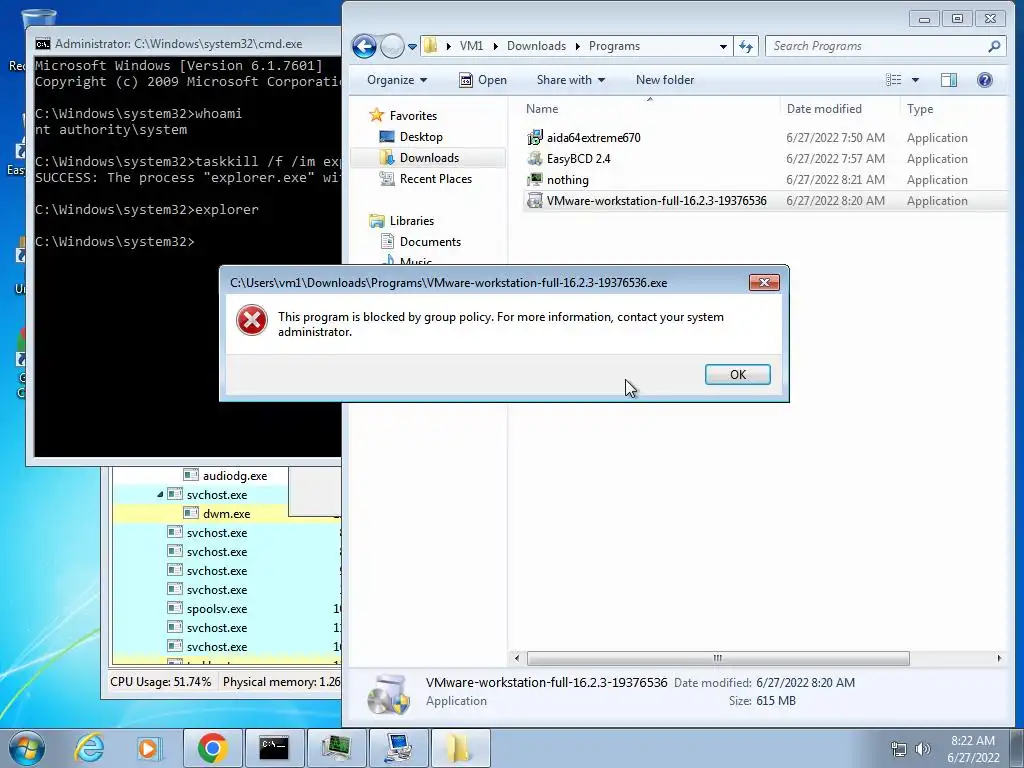Viewport: 1024px width, 768px height.
Task: Expand the address bar history dropdown
Action: click(723, 46)
